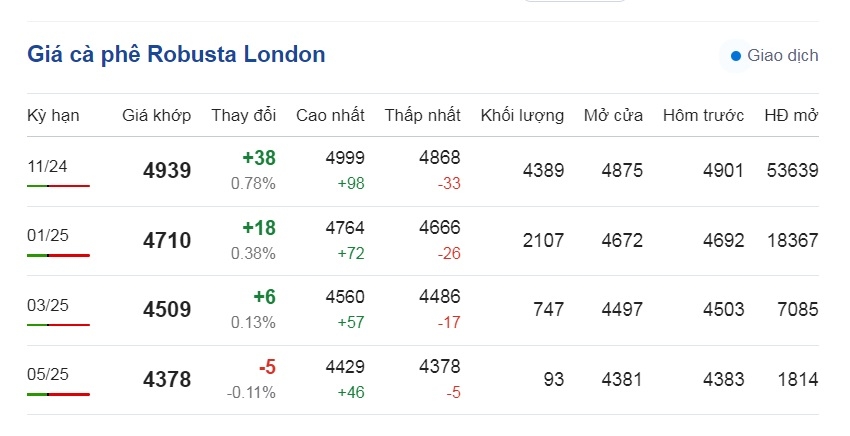The height and width of the screenshot is (436, 850).
Task: Select the 03/25 contract term
Action: [48, 305]
